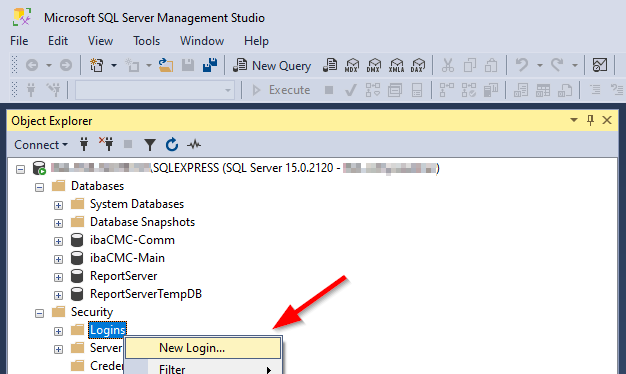Open the File menu

pos(19,41)
